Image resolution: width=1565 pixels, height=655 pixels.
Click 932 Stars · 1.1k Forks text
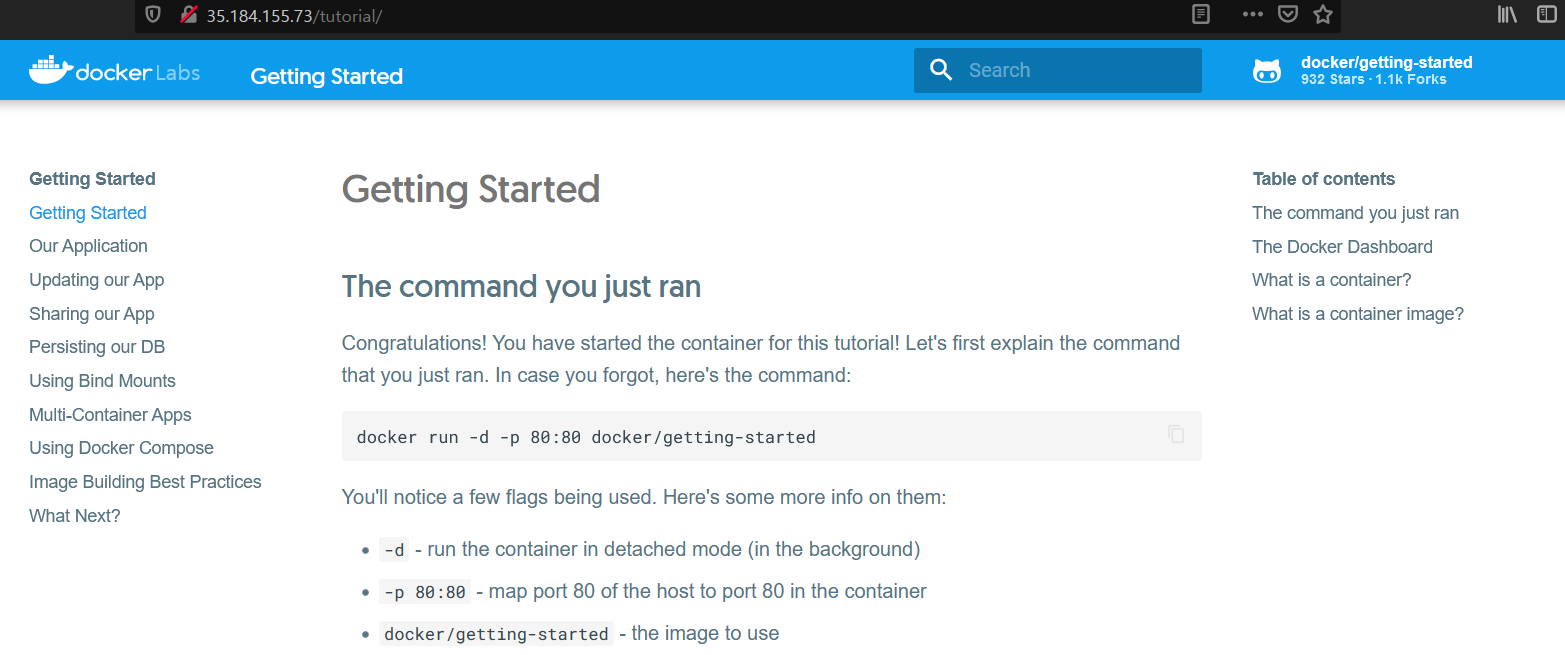pos(1373,79)
